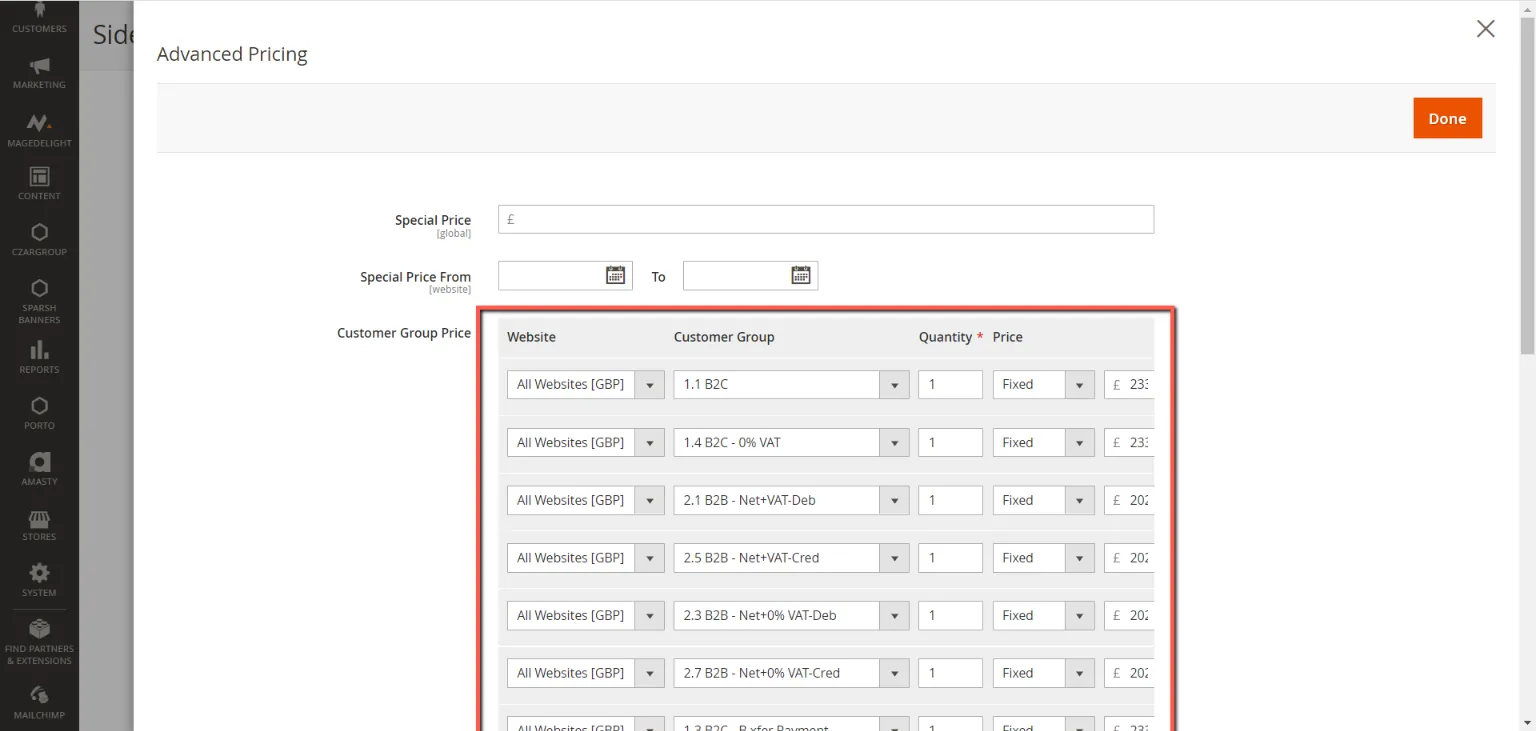Click price amount field in 1.1 B2C row

point(1129,384)
